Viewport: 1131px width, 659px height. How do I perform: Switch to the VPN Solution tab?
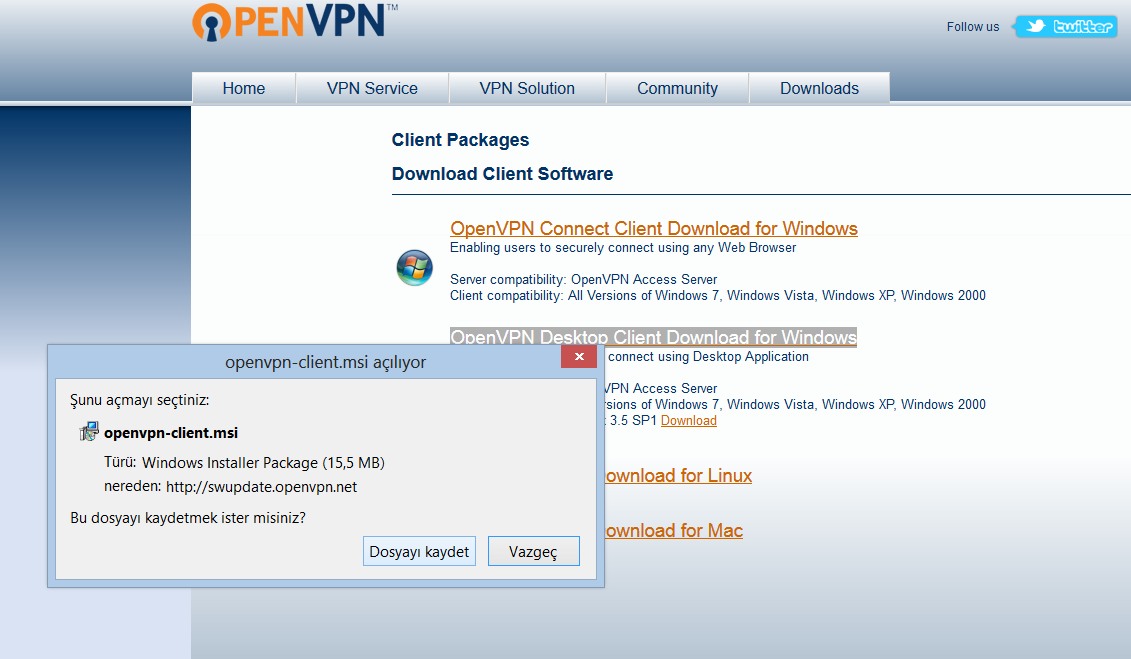[x=527, y=88]
